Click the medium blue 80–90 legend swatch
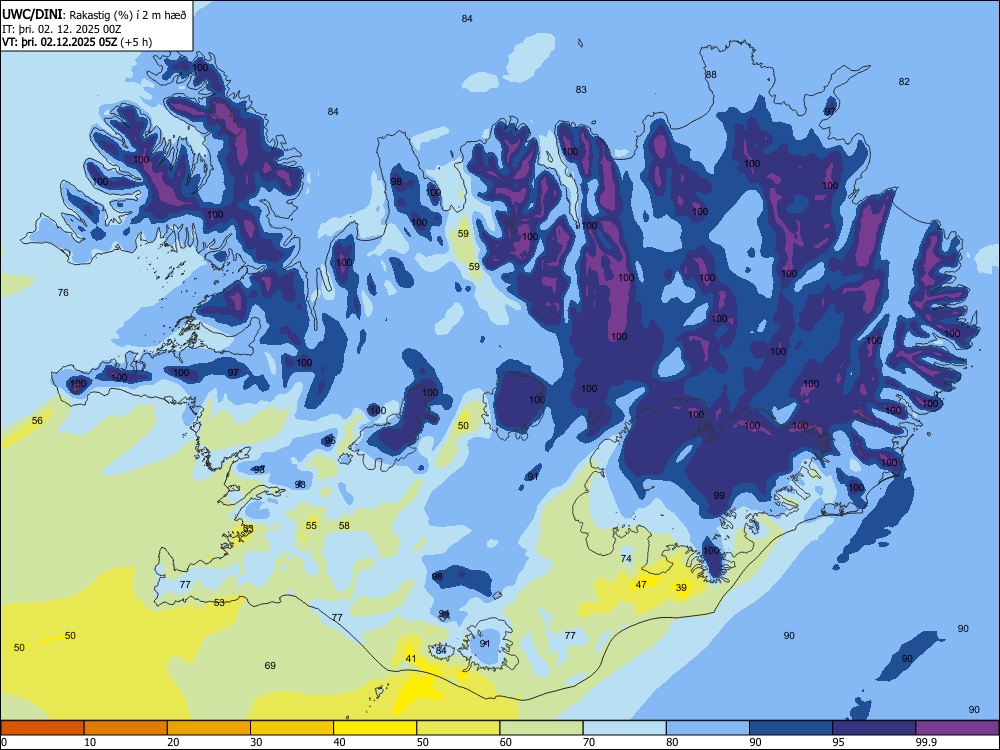 708,728
